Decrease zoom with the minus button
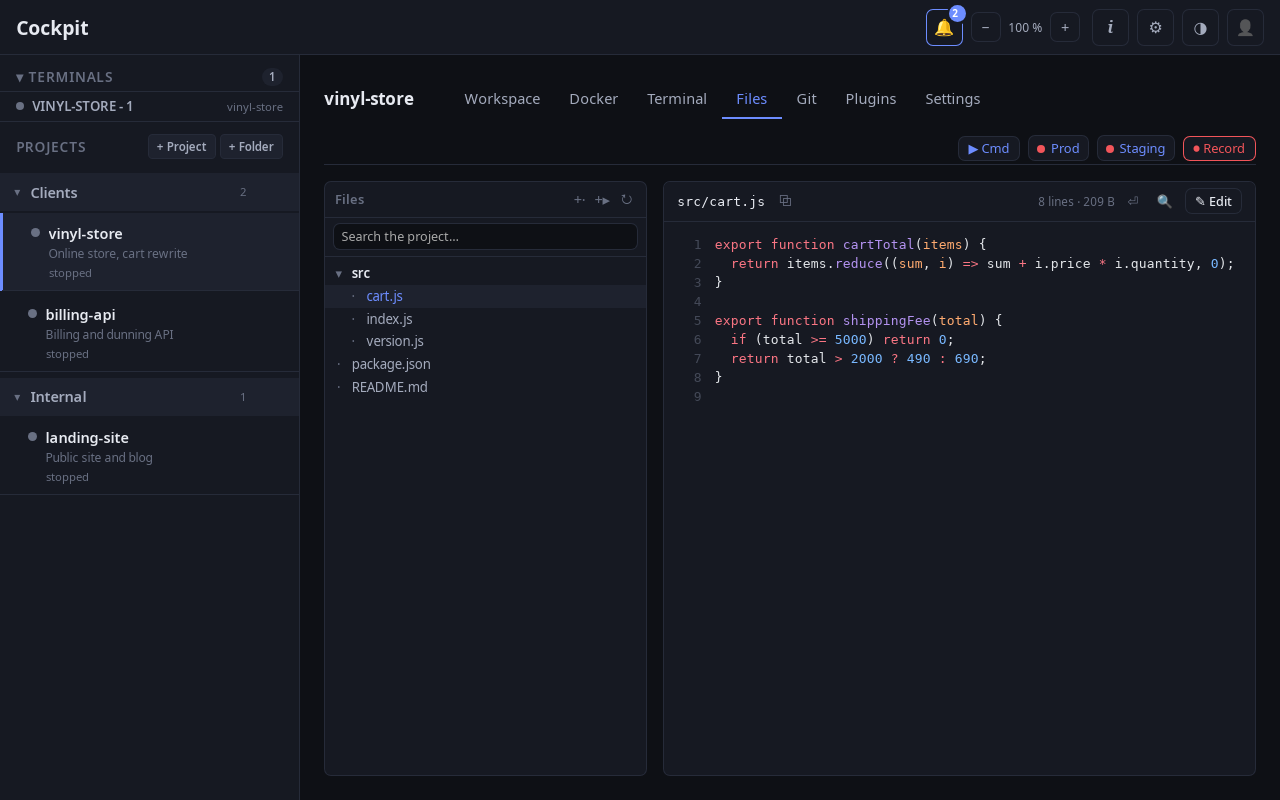This screenshot has height=800, width=1280. tap(986, 28)
